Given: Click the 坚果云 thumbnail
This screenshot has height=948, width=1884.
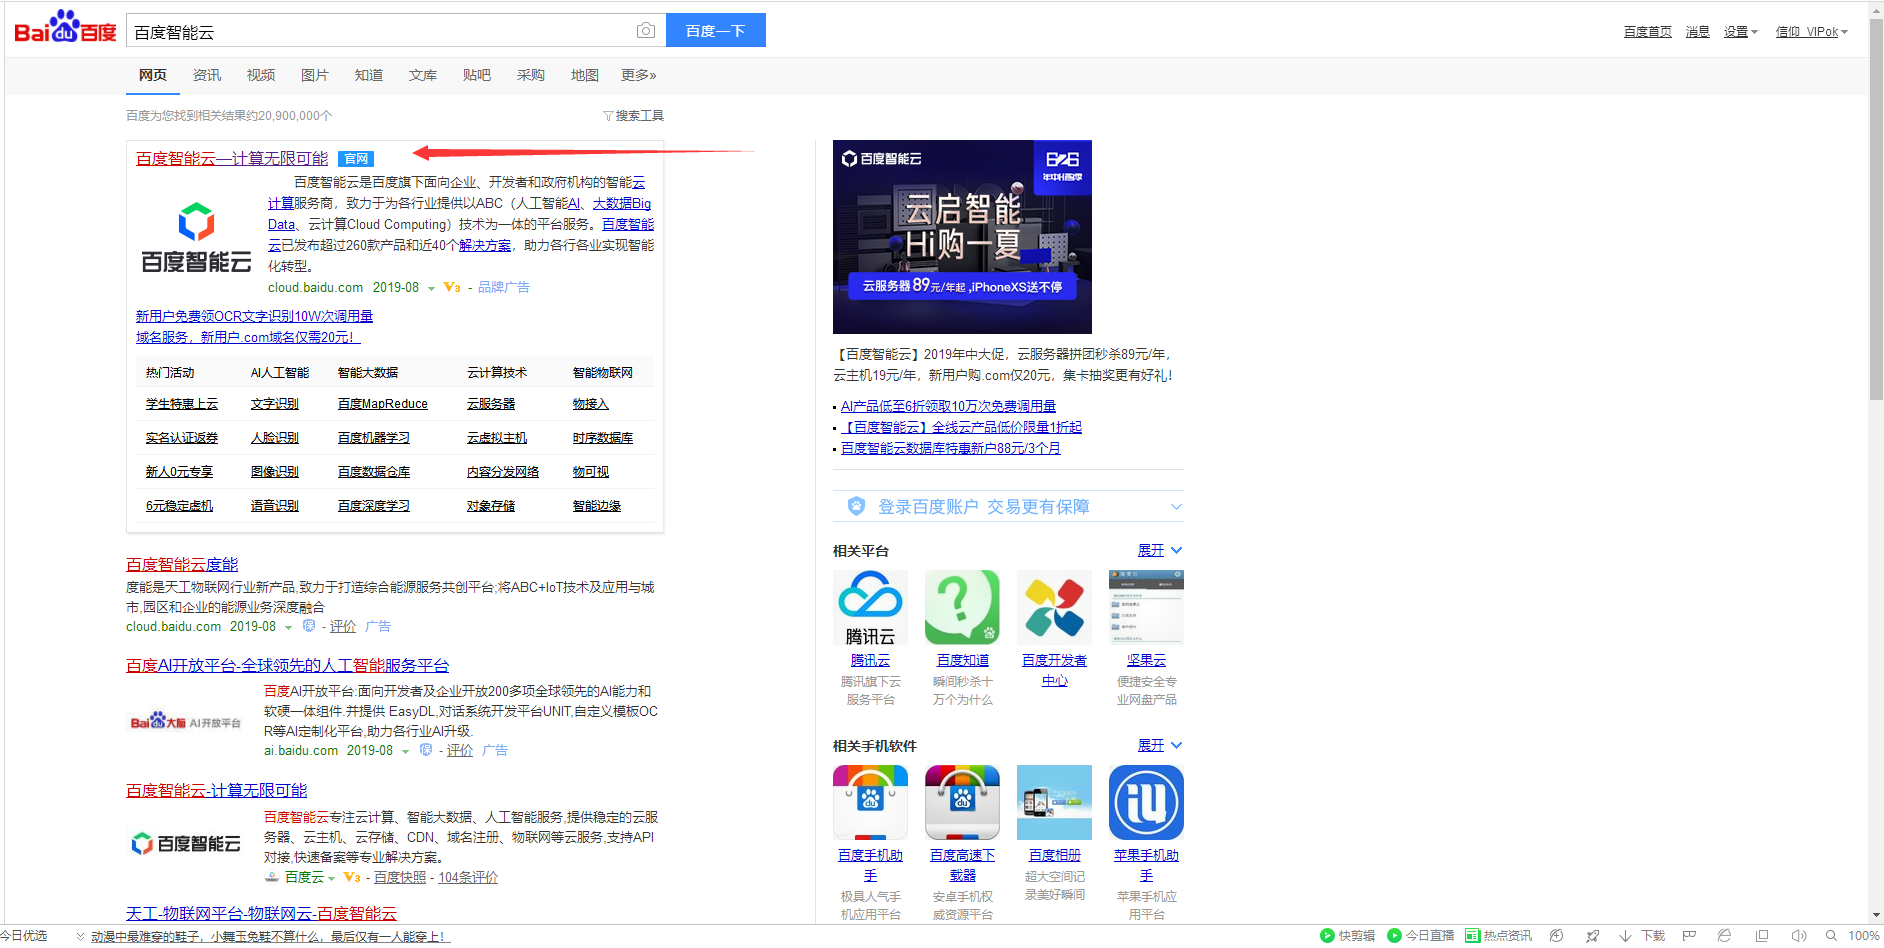Looking at the screenshot, I should point(1146,607).
